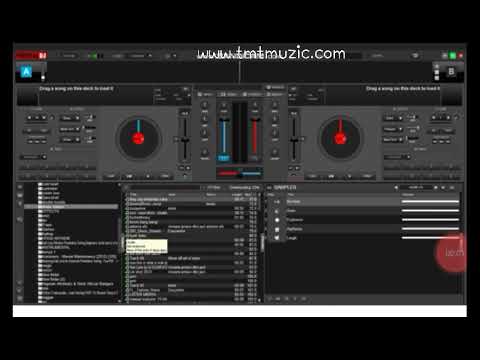Click the blue left channel volume fader
480x360 pixels.
(x=224, y=139)
